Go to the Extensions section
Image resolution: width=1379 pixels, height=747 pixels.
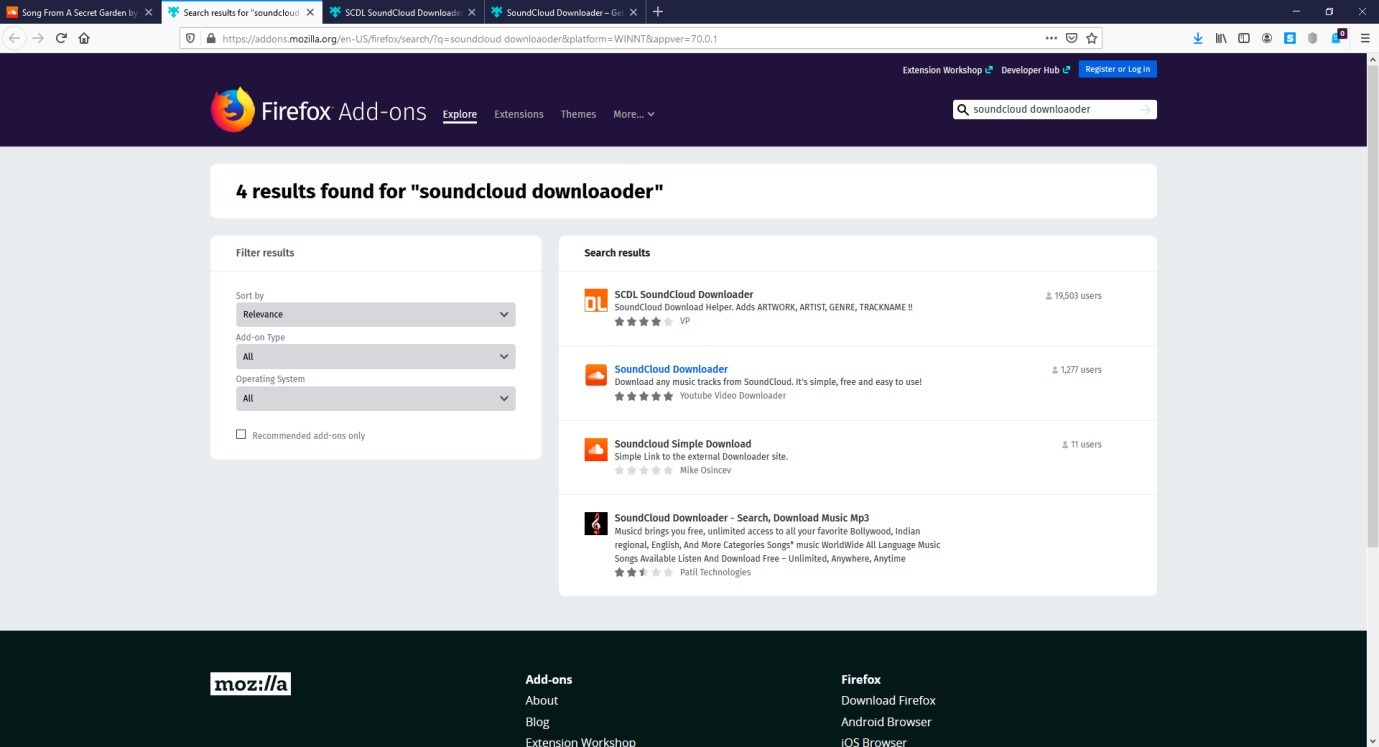click(519, 114)
